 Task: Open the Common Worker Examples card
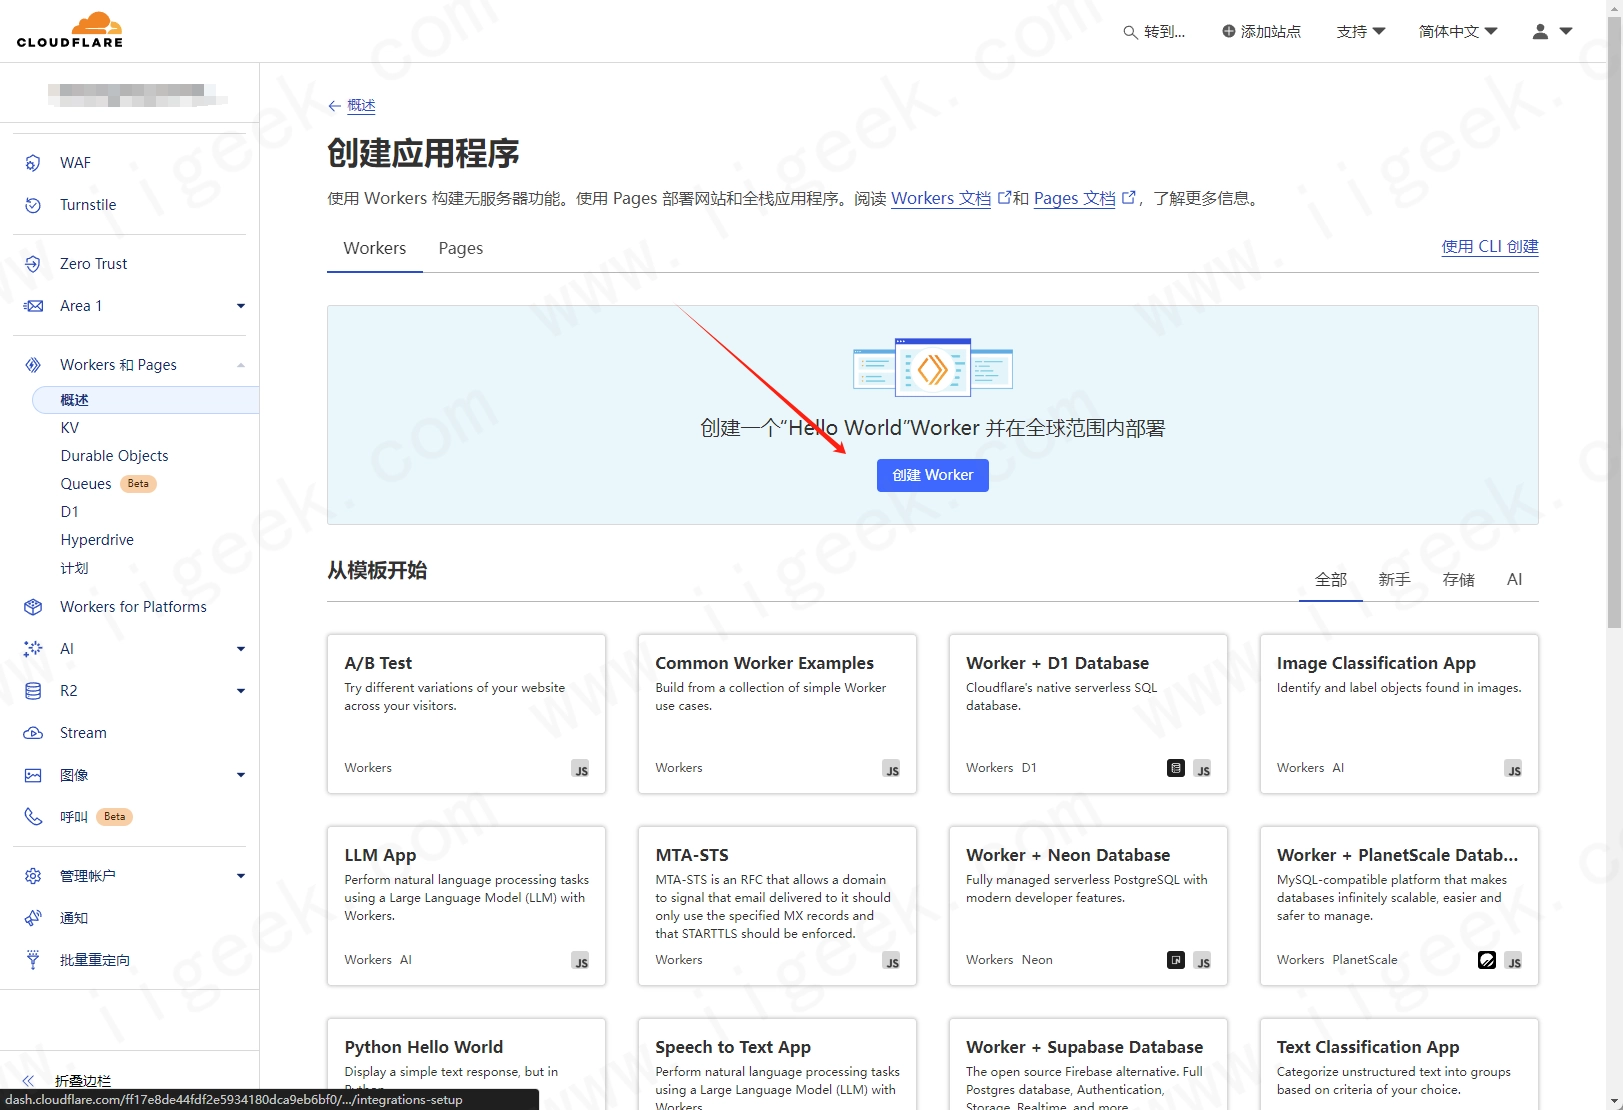click(777, 714)
